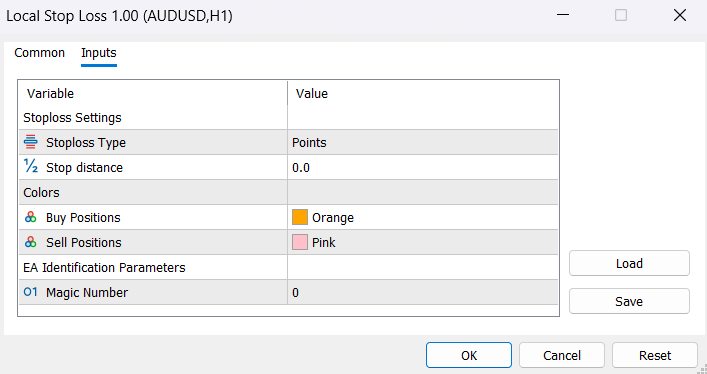
Task: Select the Sell Positions variable label
Action: 83,242
